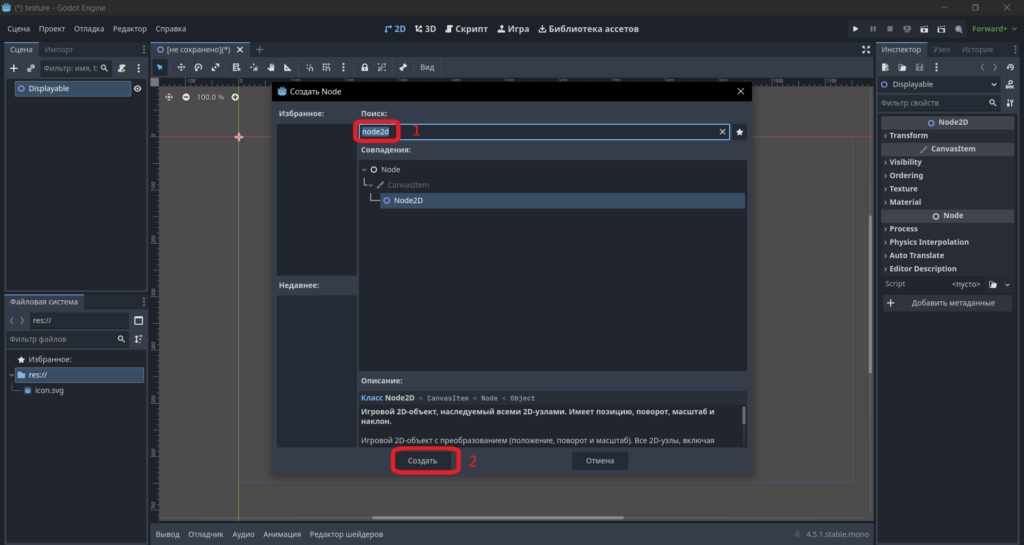Zoom out the canvas with minus icon
1024x545 pixels.
coord(186,97)
